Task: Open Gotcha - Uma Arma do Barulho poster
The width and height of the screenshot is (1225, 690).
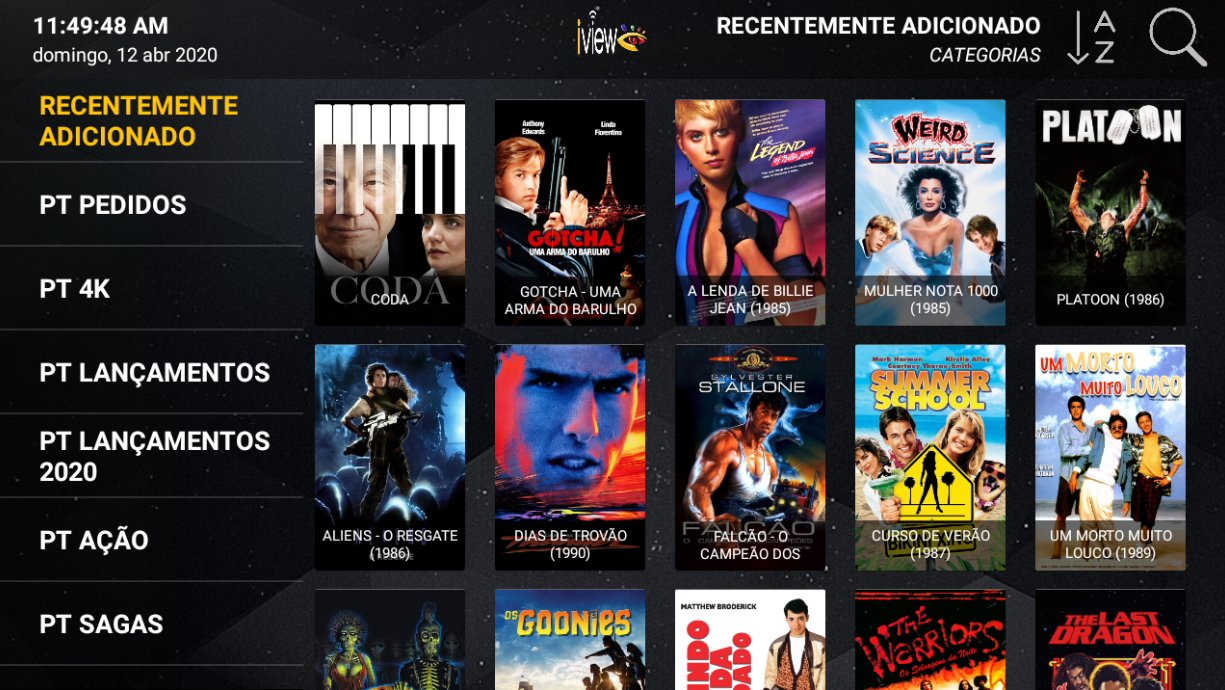Action: [x=570, y=213]
